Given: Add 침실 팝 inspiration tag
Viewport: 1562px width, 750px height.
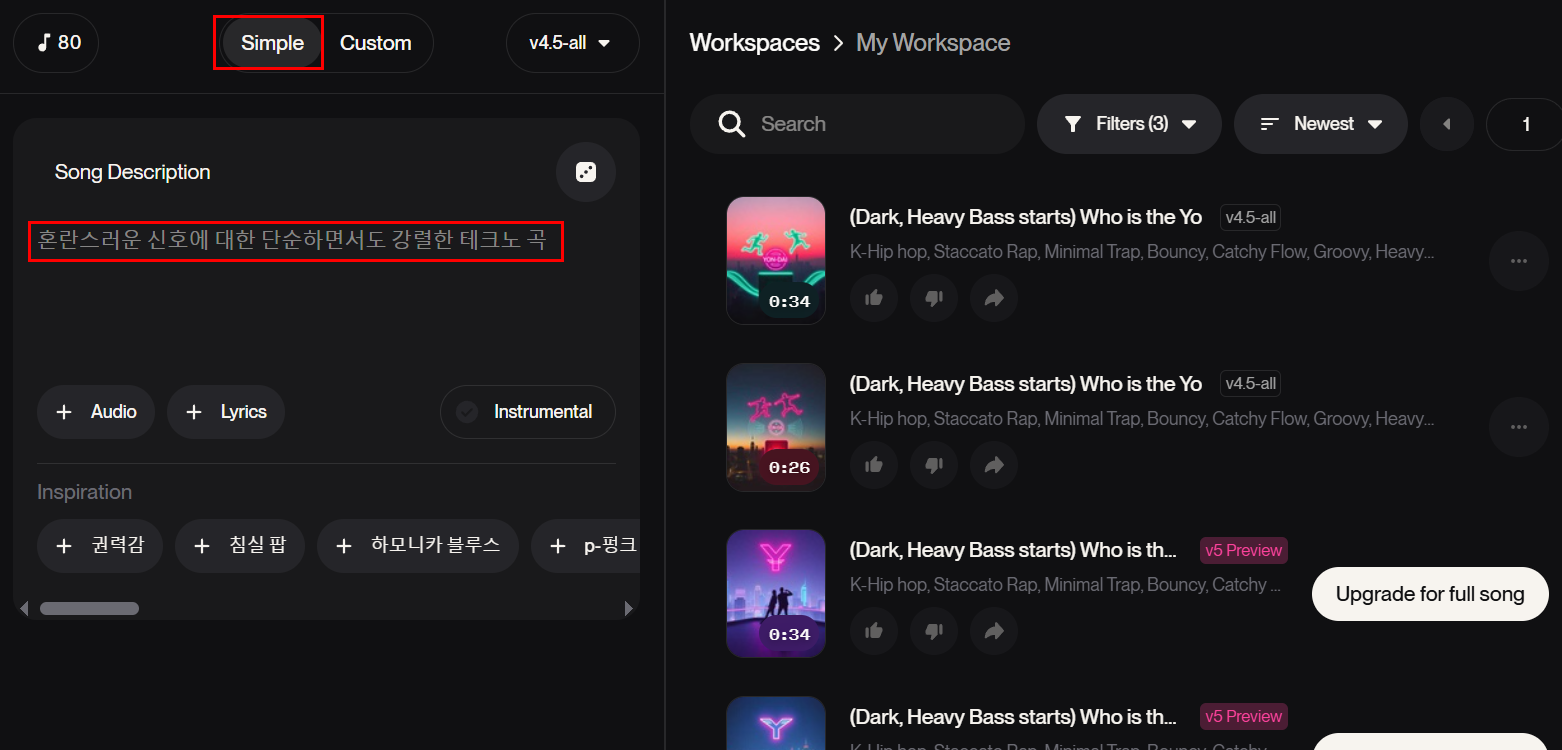Looking at the screenshot, I should [x=240, y=546].
